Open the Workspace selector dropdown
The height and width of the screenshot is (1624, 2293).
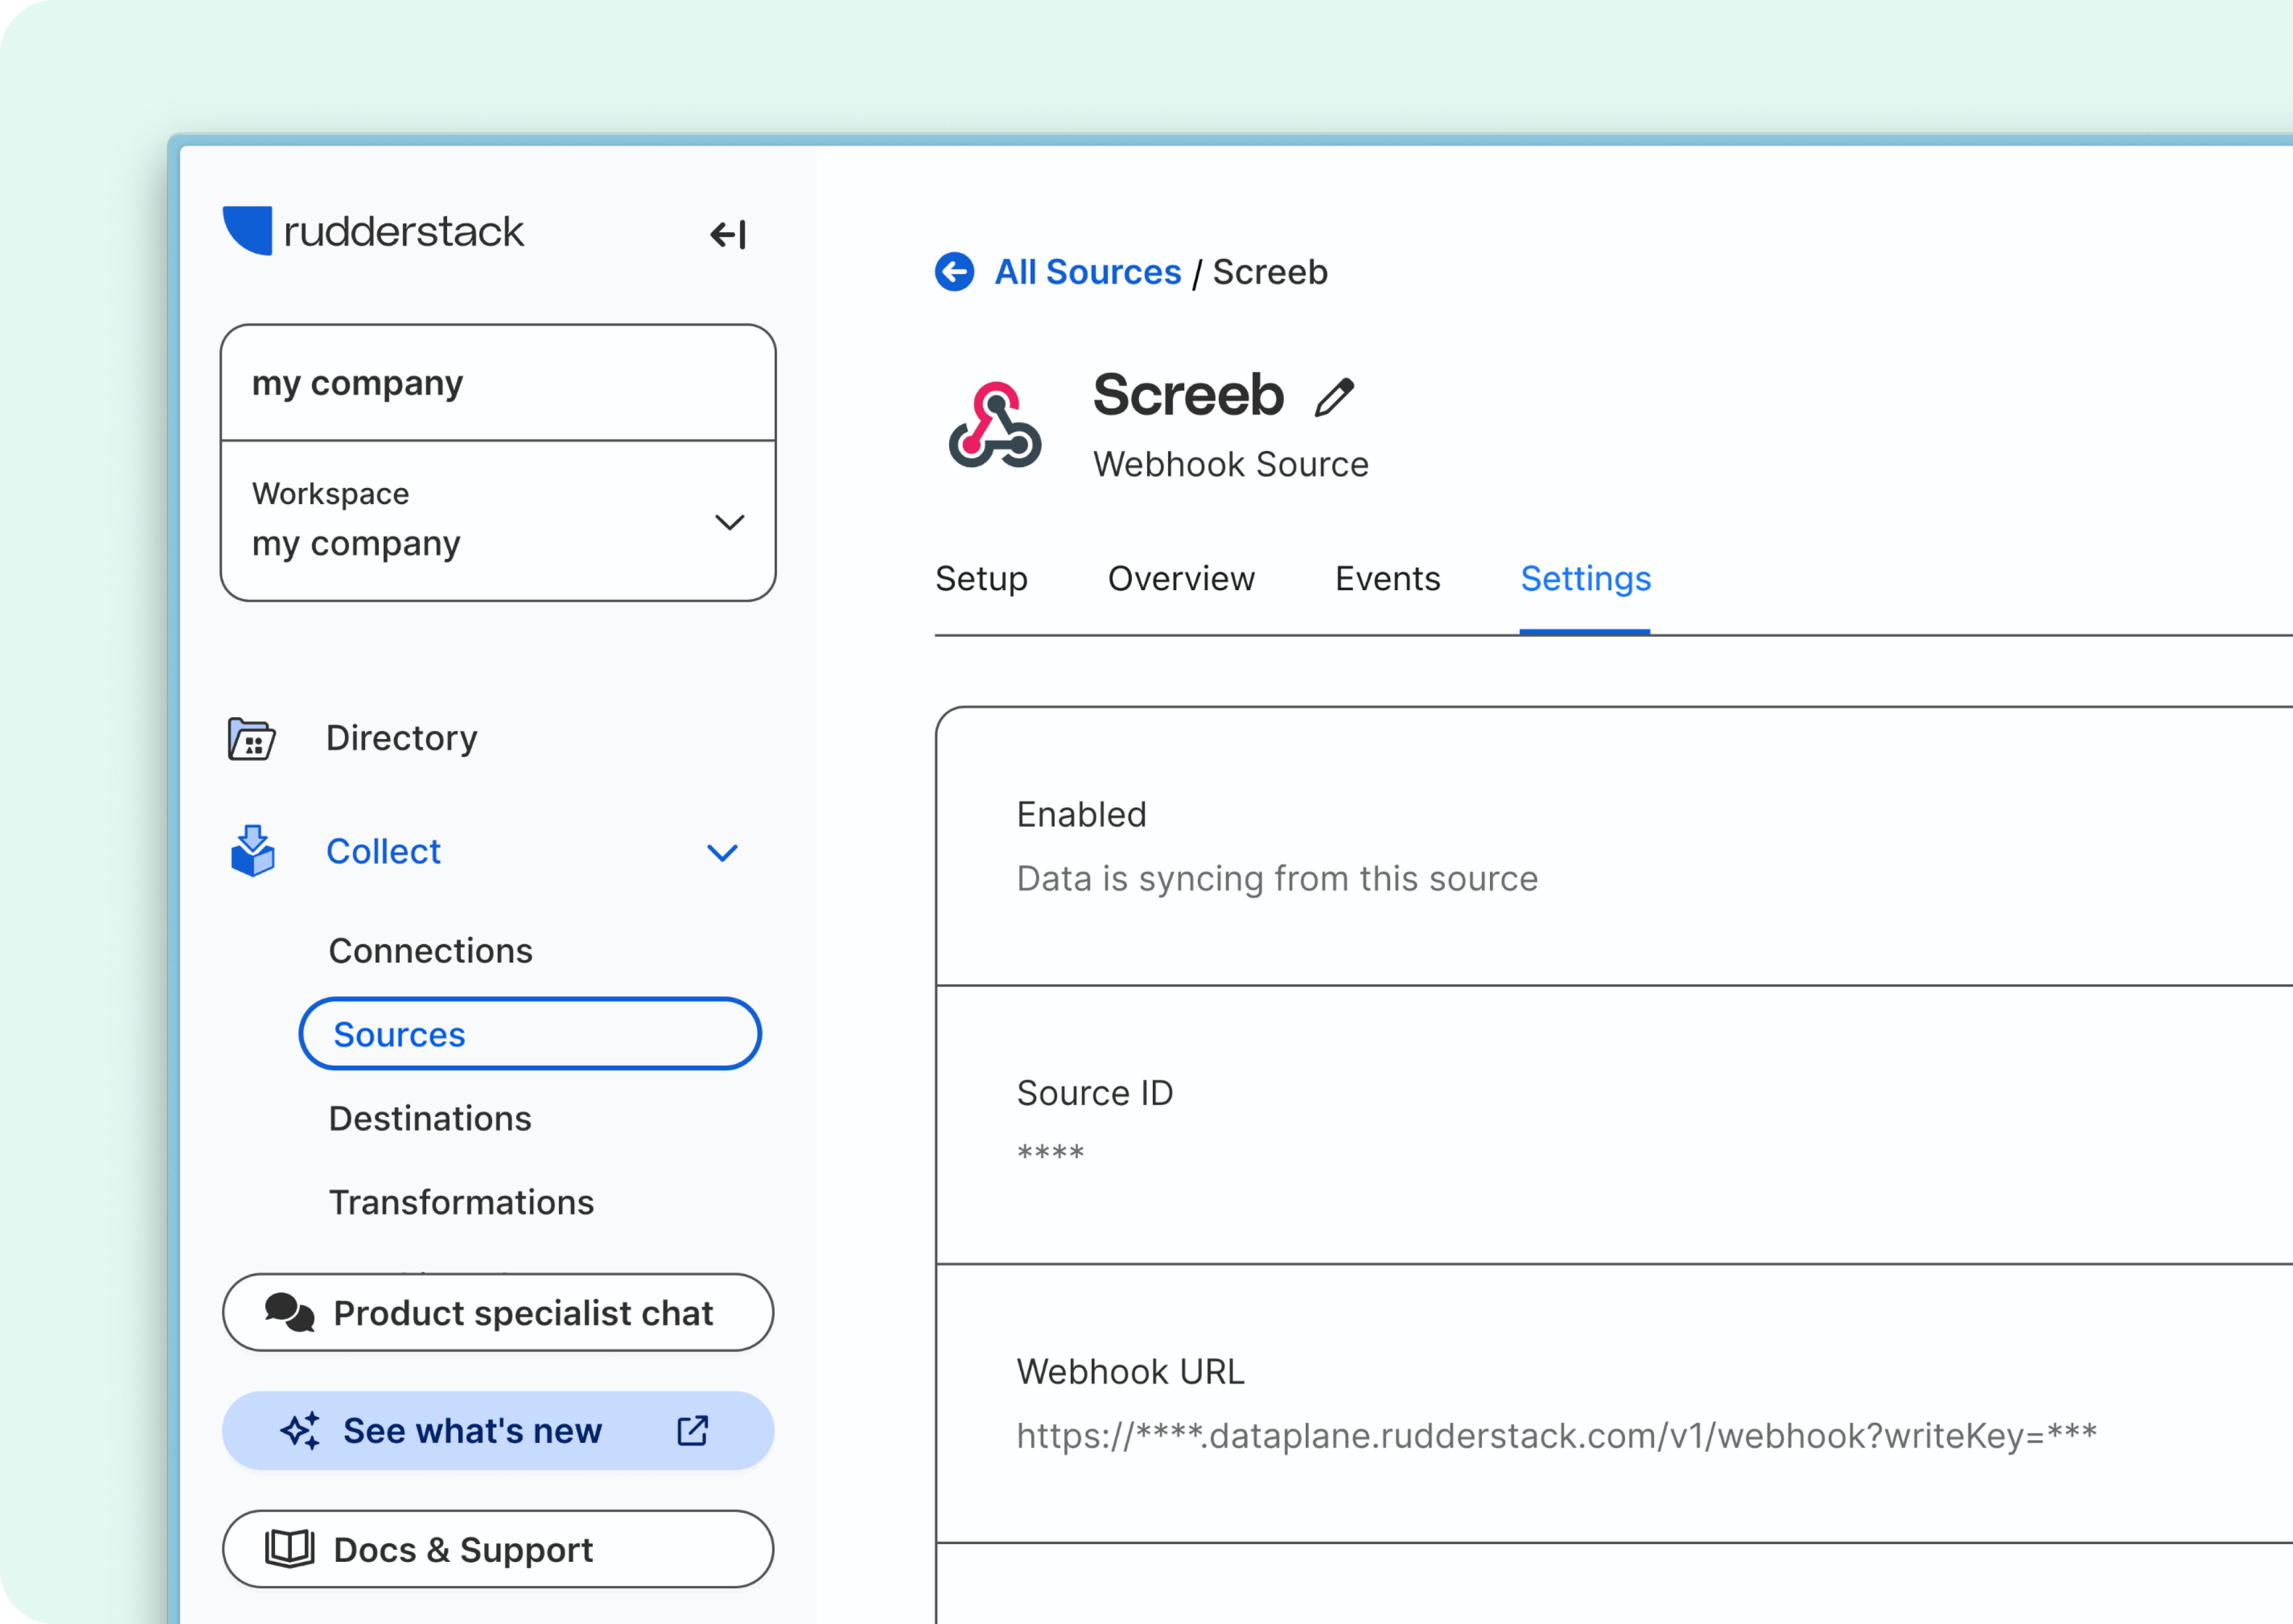point(729,521)
